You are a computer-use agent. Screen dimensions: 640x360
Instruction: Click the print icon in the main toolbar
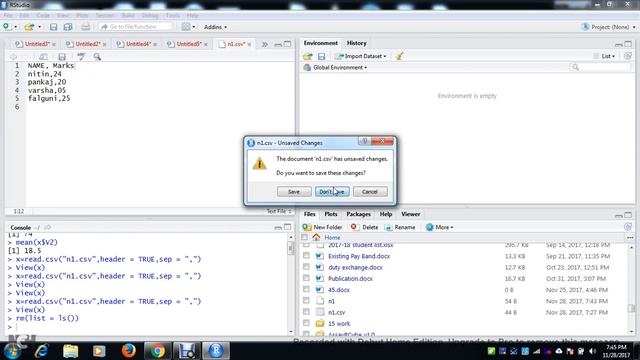(x=85, y=27)
